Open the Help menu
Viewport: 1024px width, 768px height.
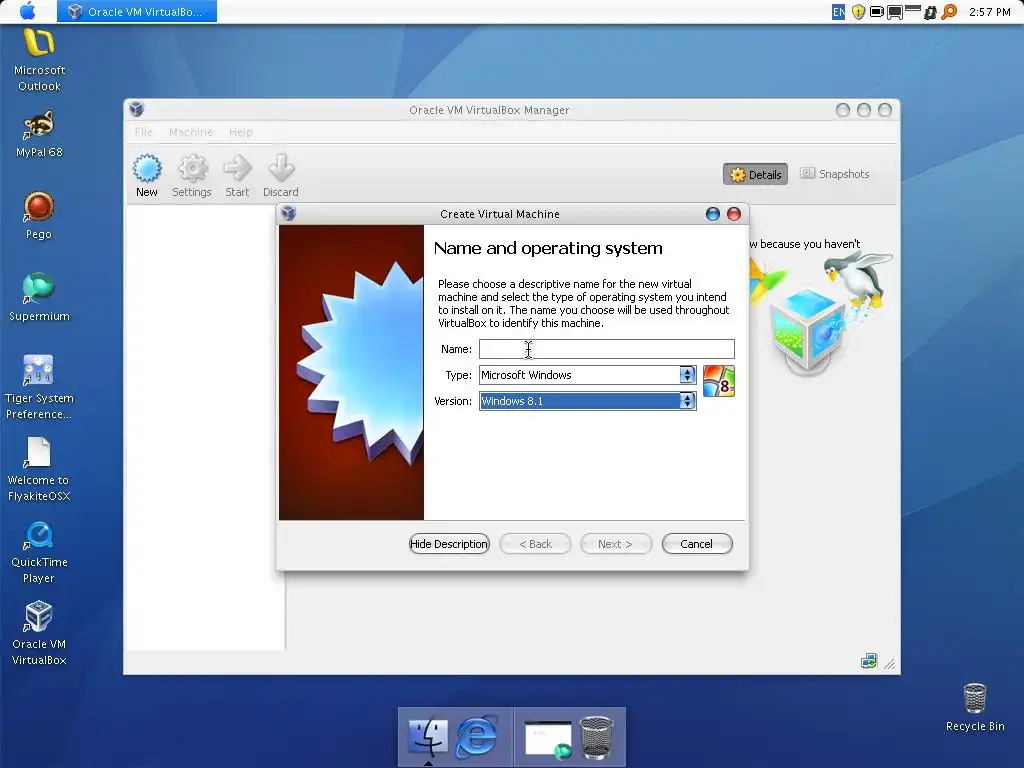point(240,132)
